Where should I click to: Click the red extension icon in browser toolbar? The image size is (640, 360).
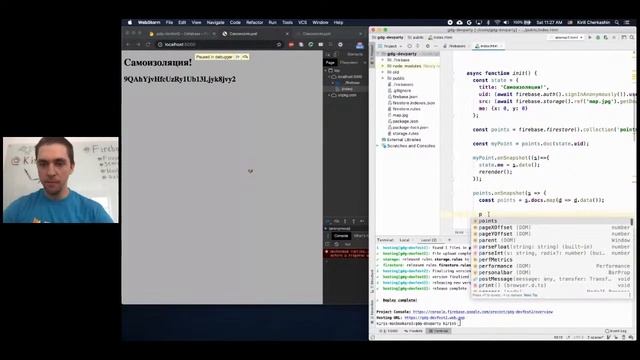pyautogui.click(x=291, y=44)
